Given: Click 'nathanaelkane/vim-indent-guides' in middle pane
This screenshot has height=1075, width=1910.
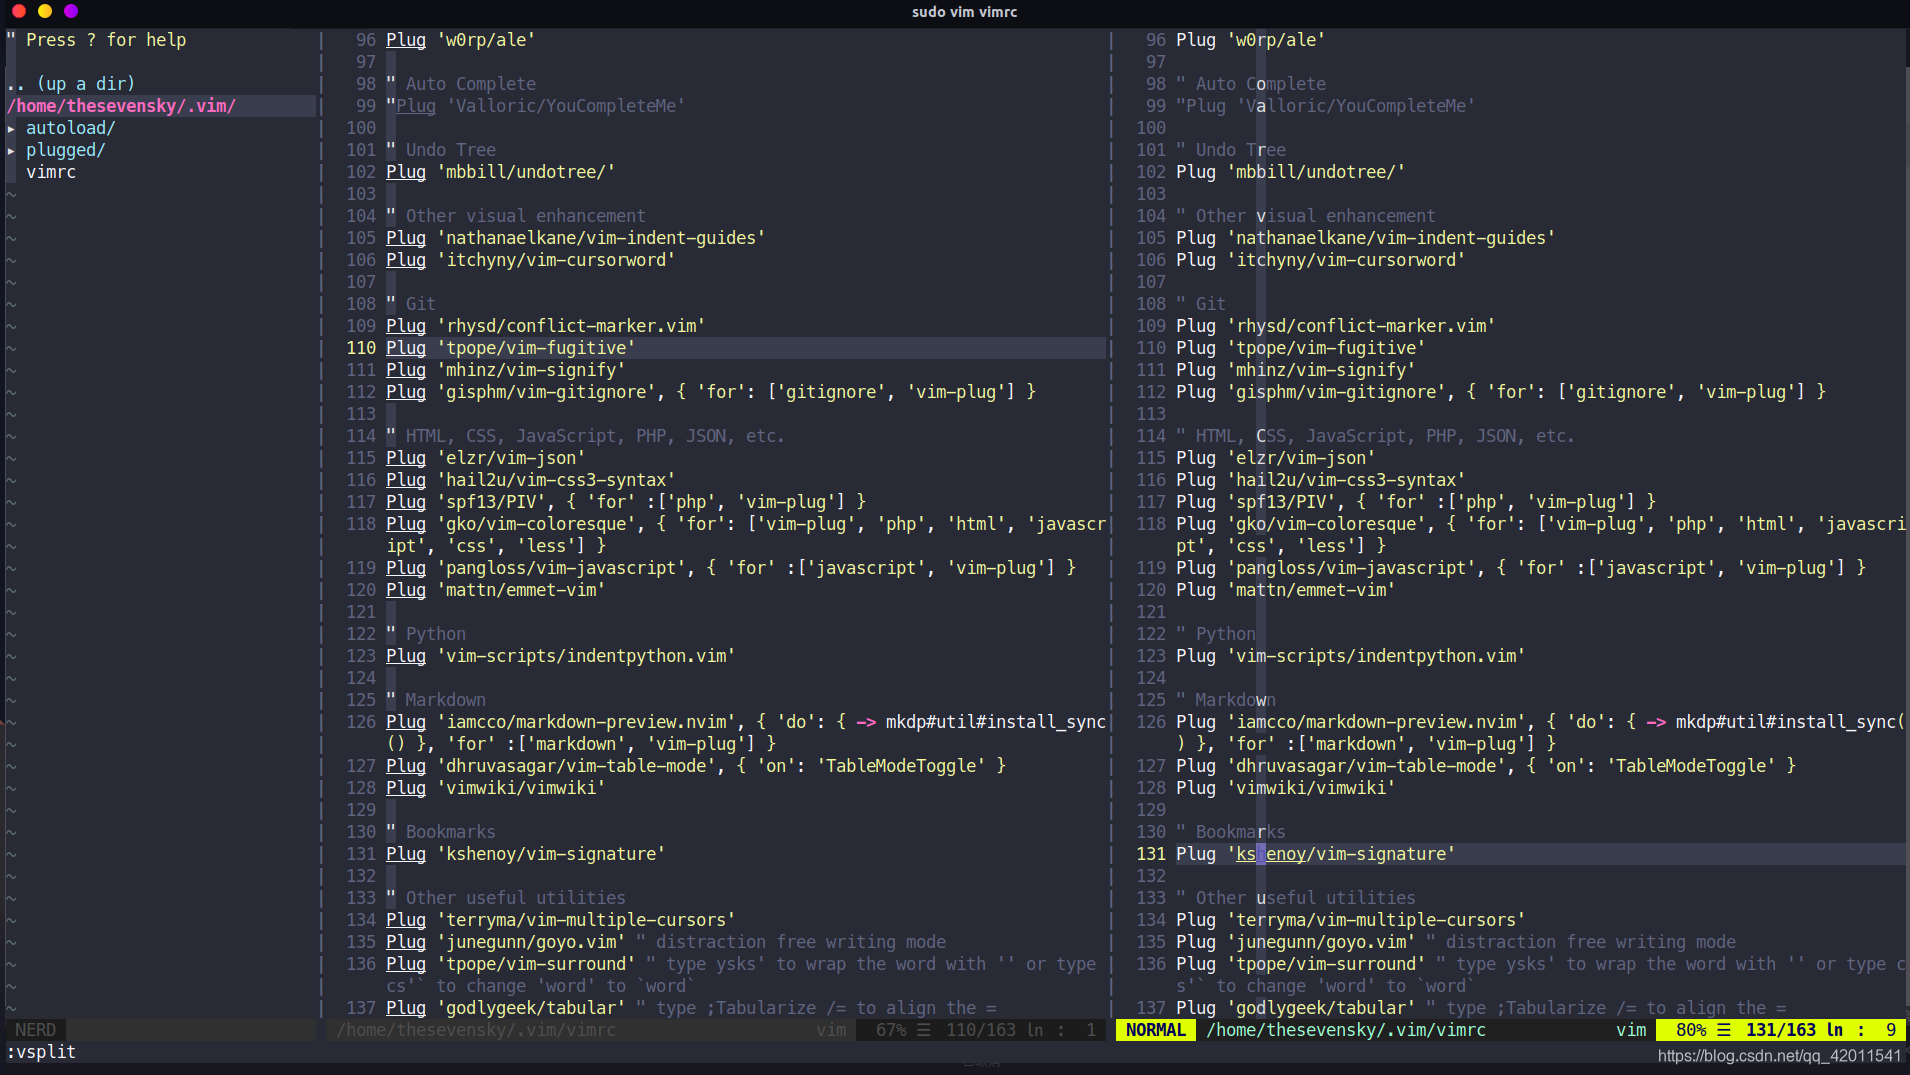Looking at the screenshot, I should [601, 238].
